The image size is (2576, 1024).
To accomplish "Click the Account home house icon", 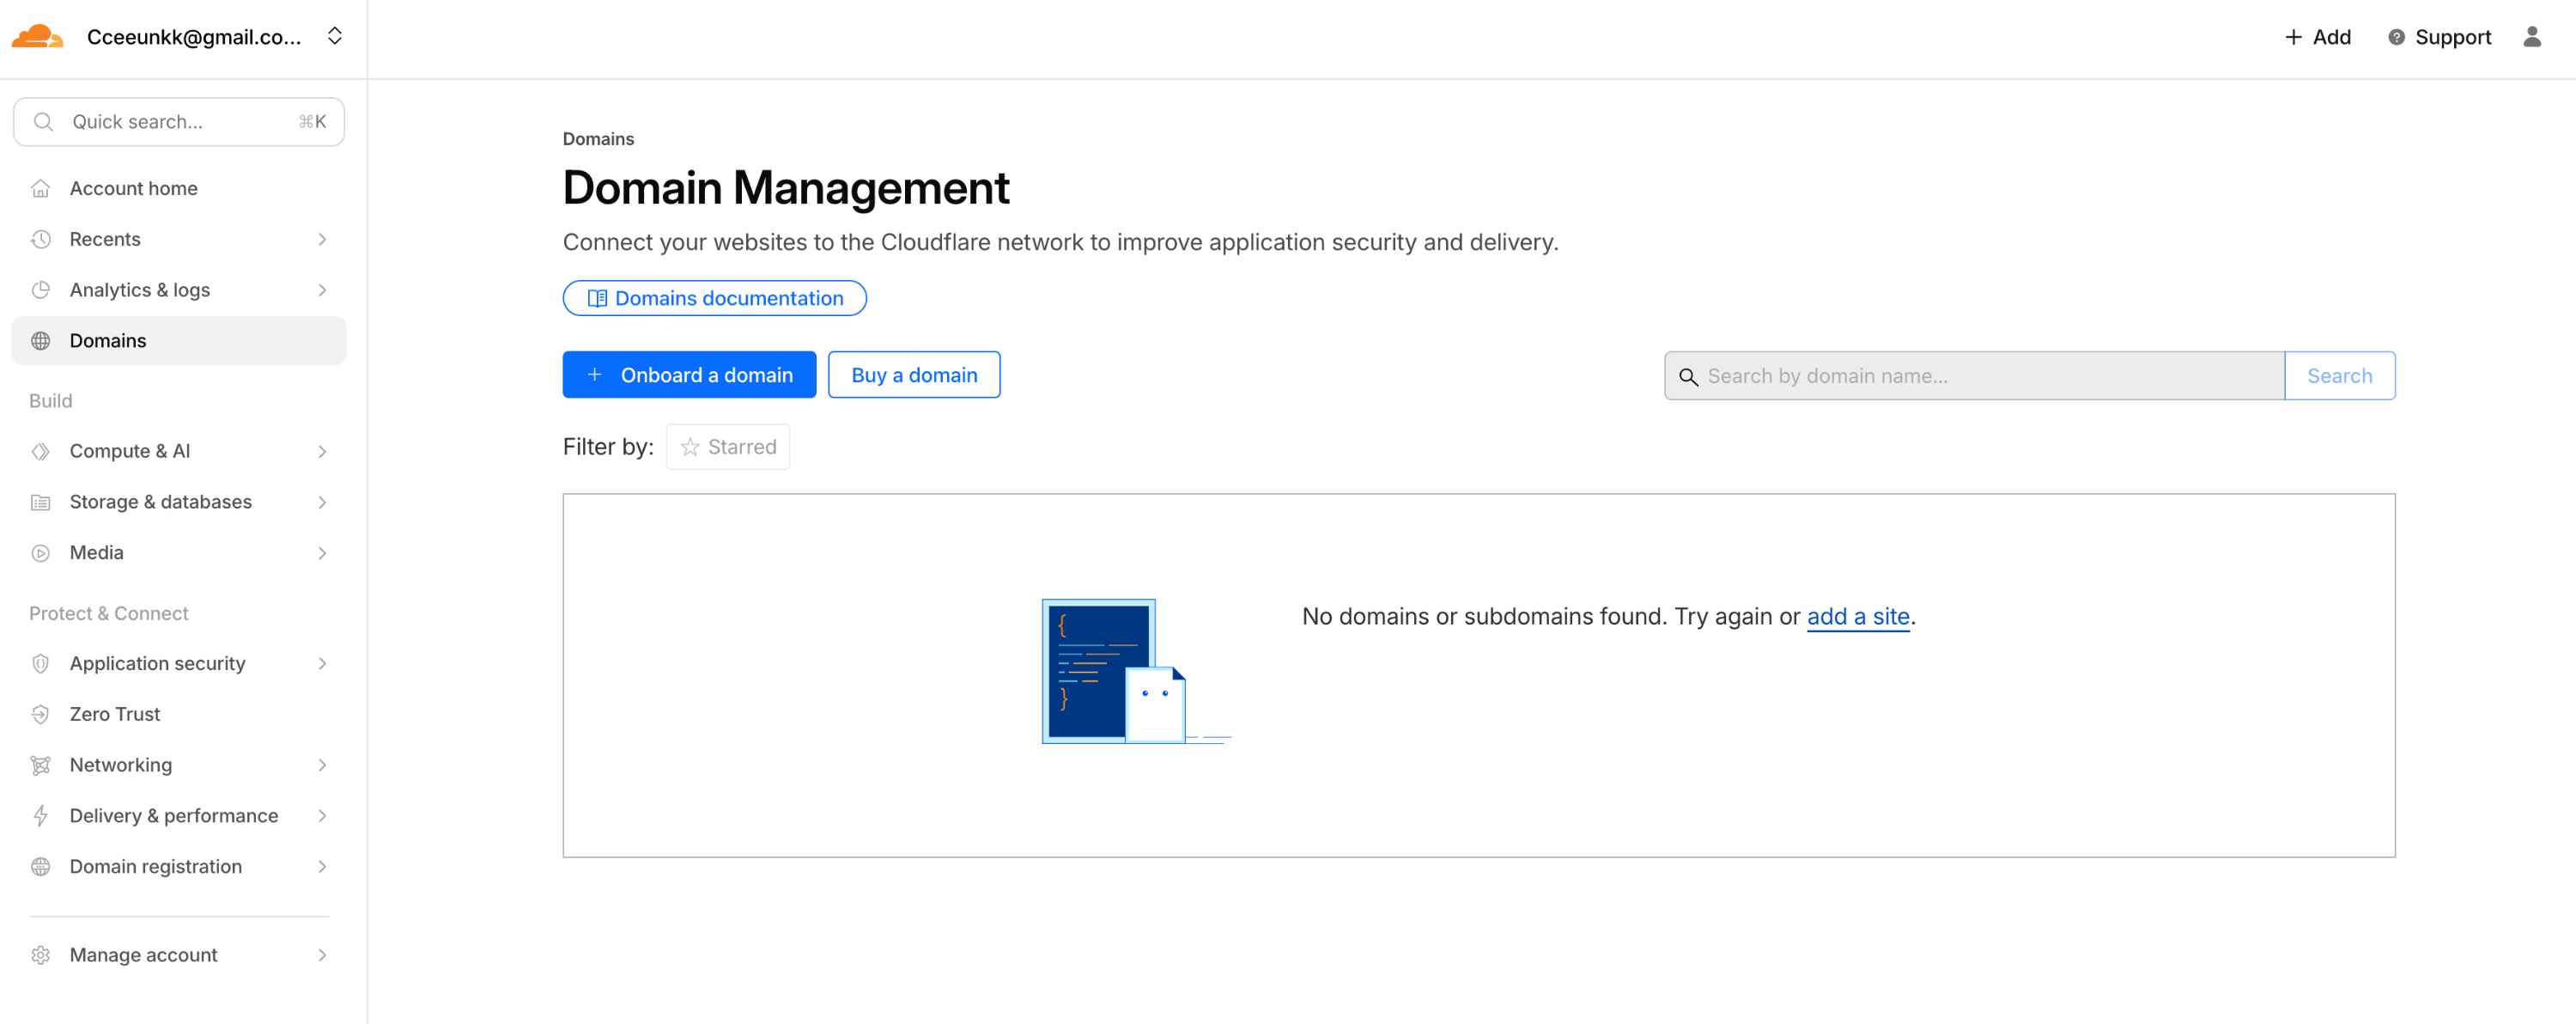I will [x=41, y=188].
